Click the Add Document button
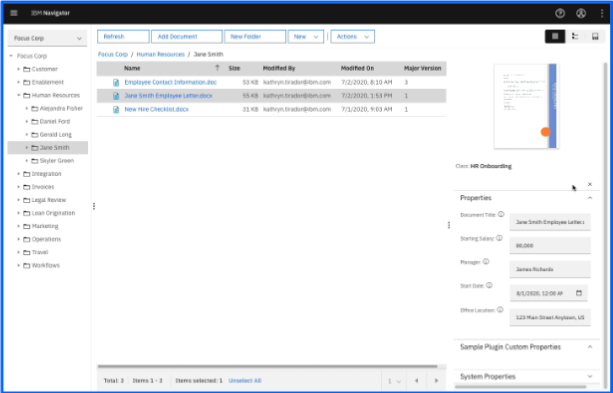This screenshot has height=393, width=613. click(x=187, y=36)
